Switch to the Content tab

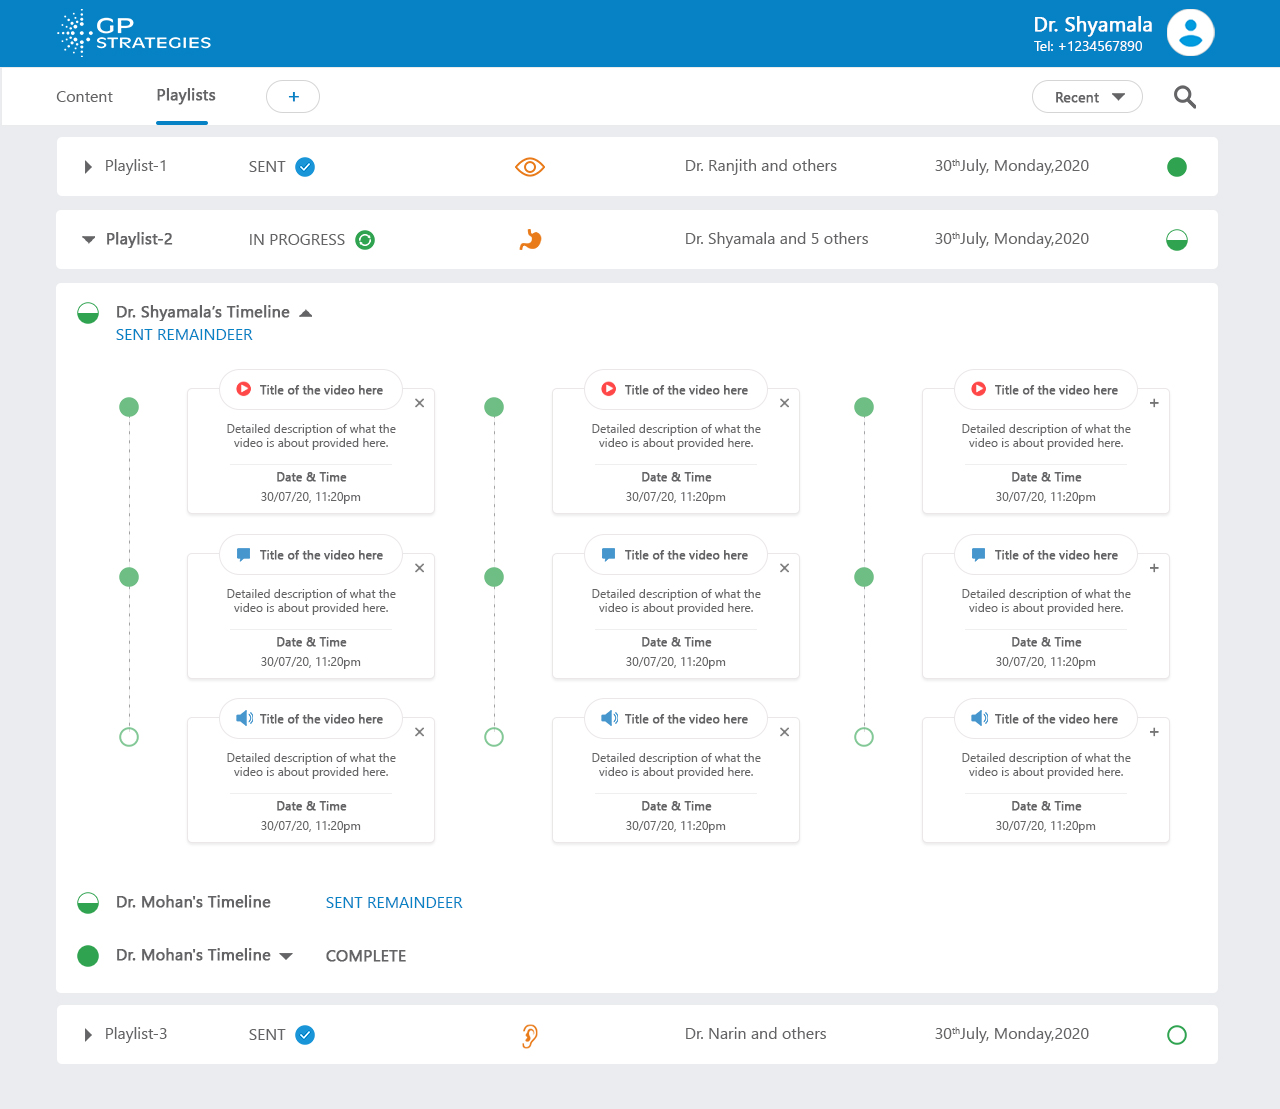coord(84,97)
